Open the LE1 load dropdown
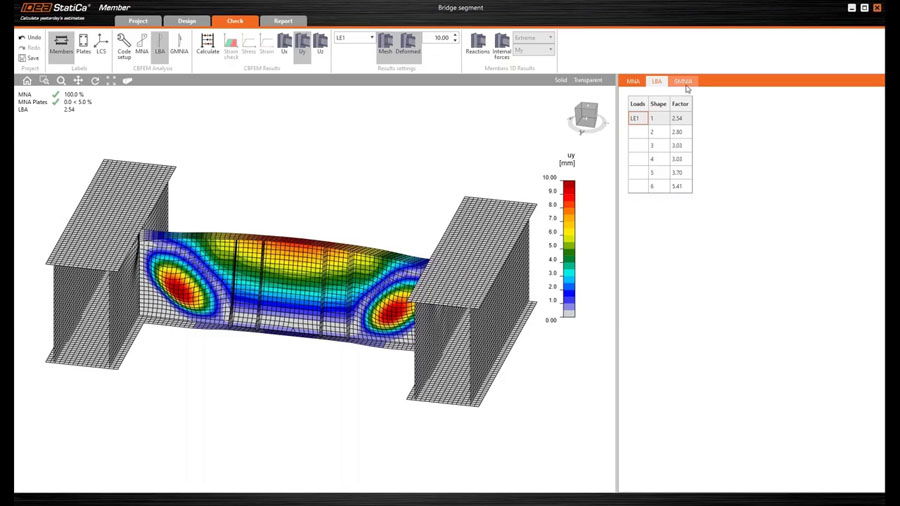900x506 pixels. coord(355,38)
